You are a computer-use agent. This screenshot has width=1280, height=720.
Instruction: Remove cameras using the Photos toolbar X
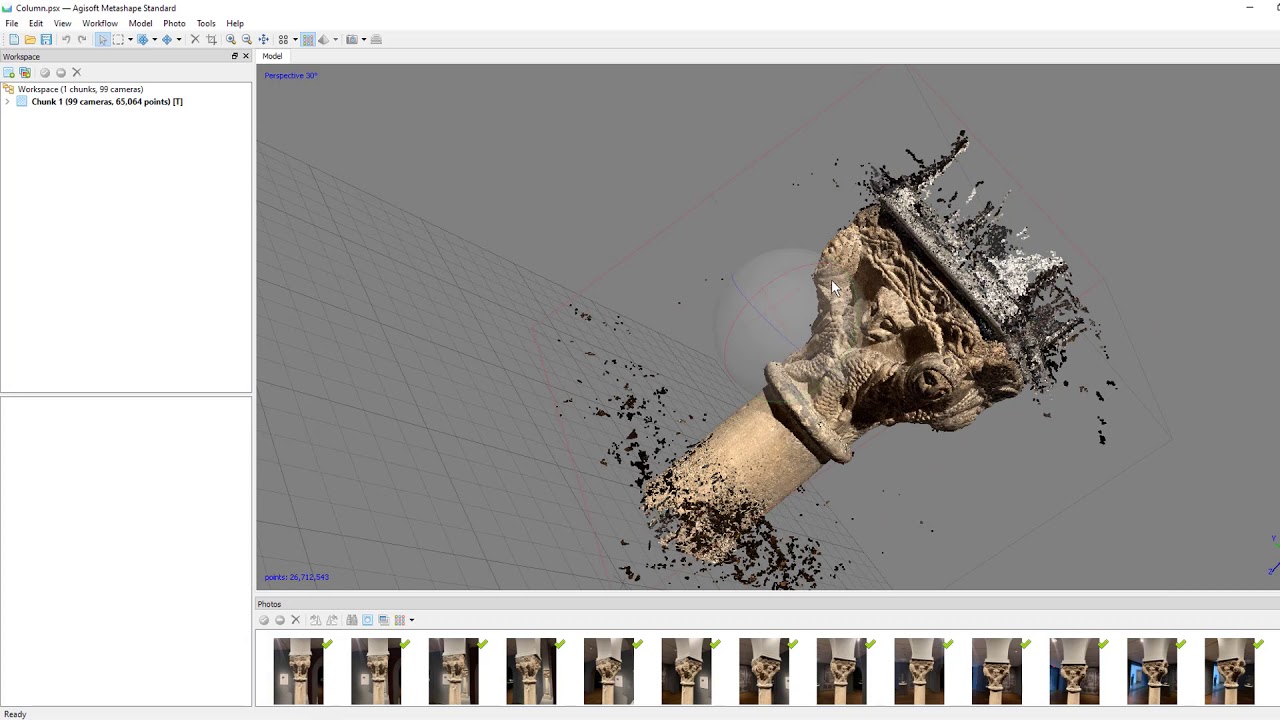(295, 620)
